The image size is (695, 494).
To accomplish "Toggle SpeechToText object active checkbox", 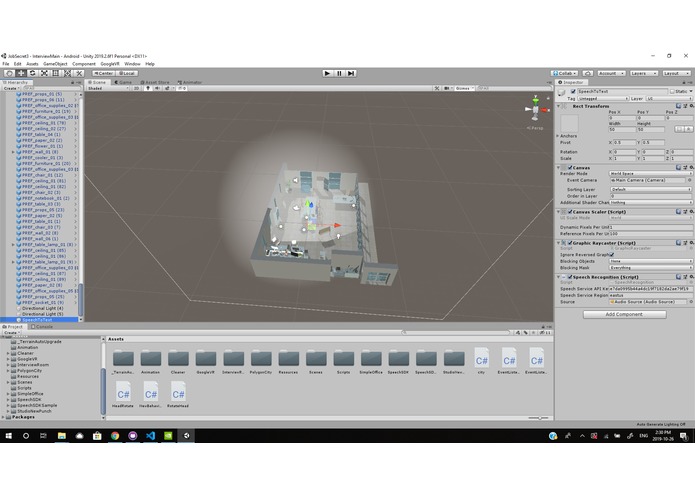I will tap(573, 91).
